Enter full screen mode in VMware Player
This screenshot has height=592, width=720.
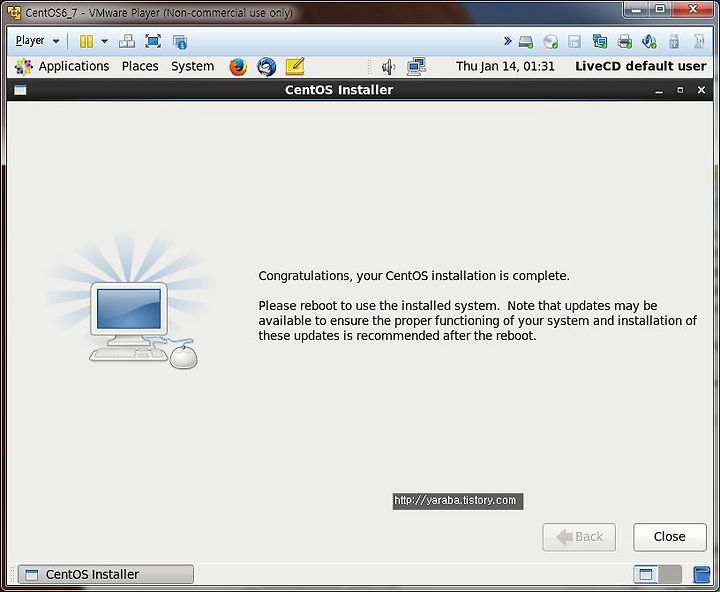(x=153, y=41)
